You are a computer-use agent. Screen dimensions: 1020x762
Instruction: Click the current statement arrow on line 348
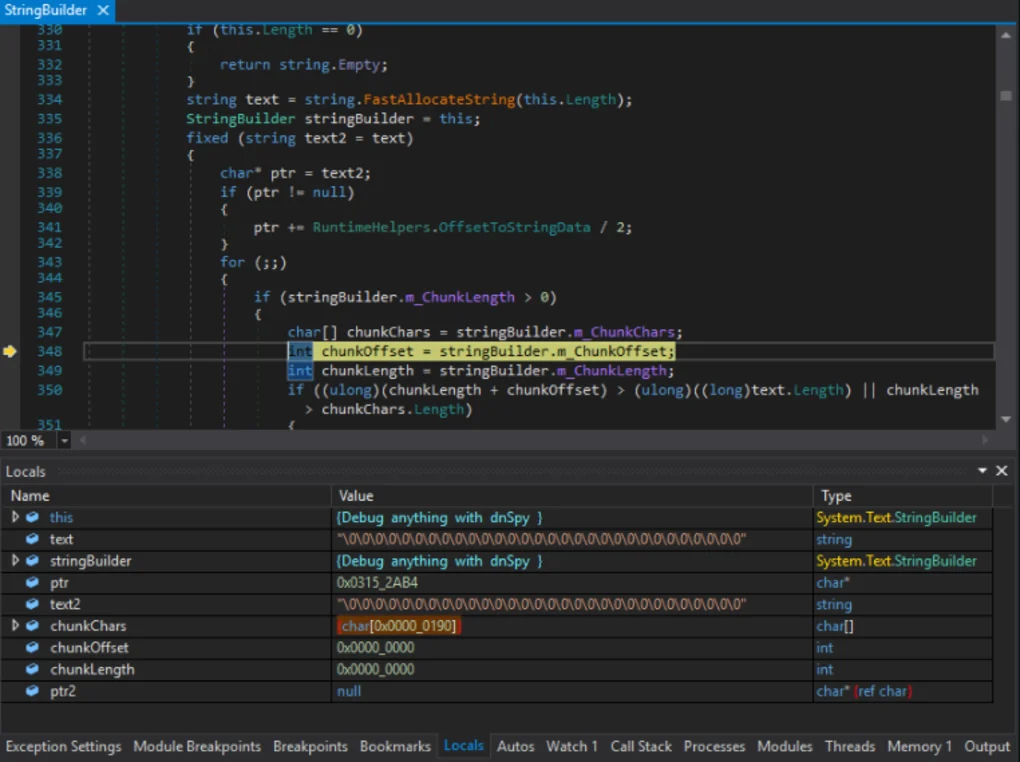click(x=10, y=351)
